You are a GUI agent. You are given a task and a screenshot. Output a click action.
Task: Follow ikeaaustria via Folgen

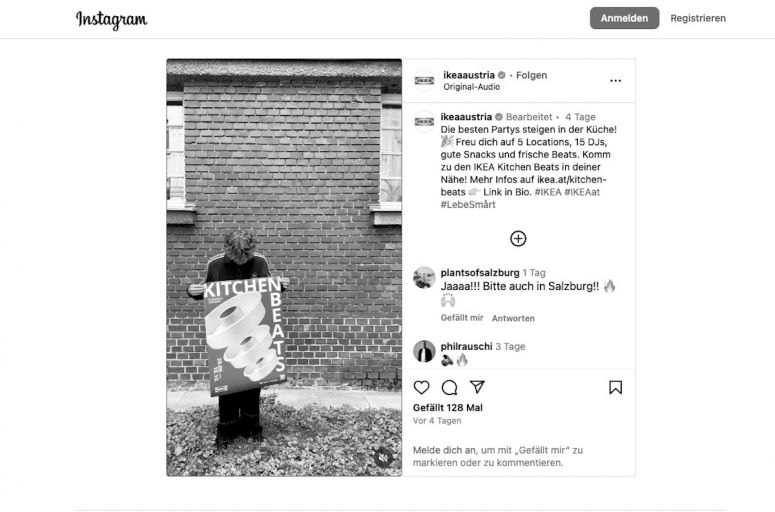click(531, 75)
